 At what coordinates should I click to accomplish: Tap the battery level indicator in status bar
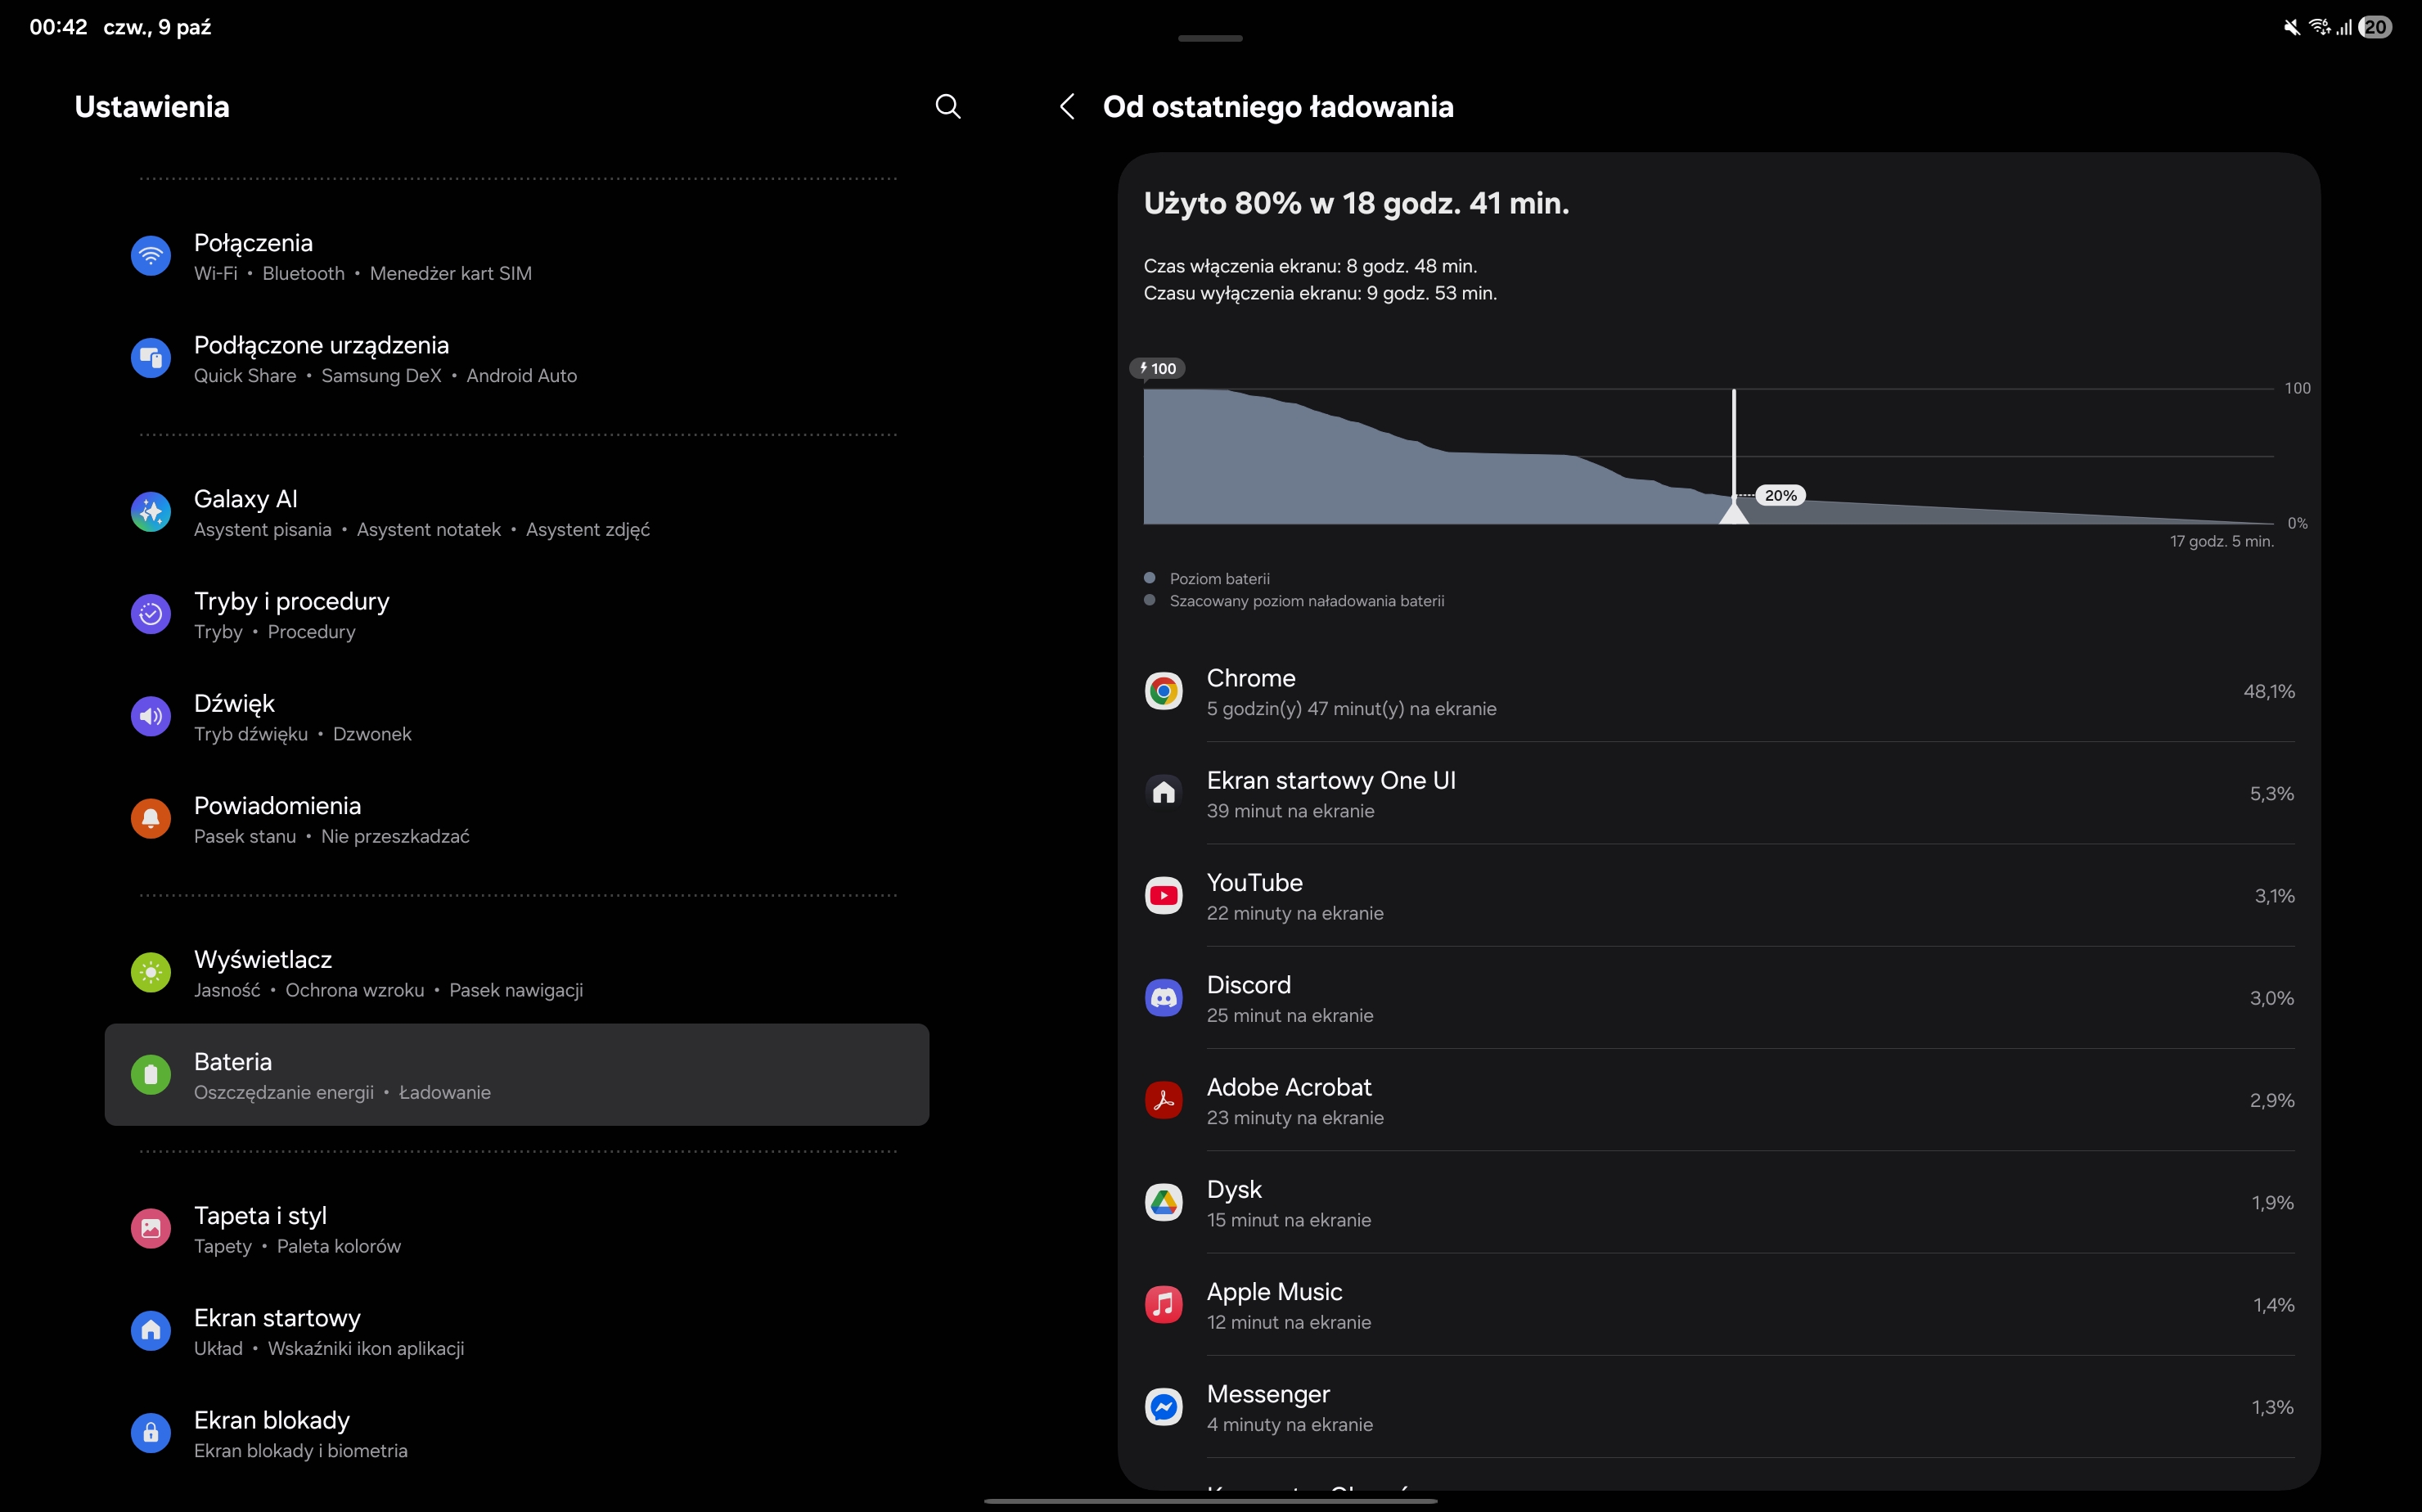point(2375,27)
